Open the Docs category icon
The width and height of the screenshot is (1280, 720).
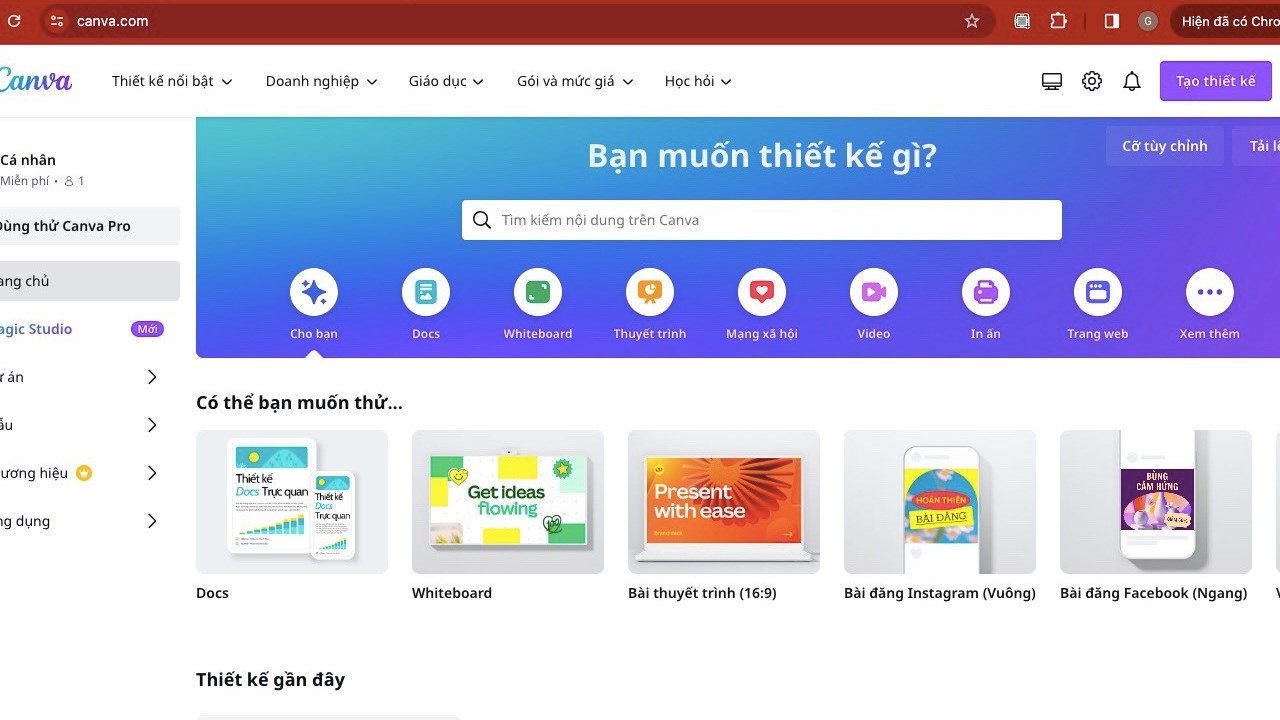click(426, 292)
